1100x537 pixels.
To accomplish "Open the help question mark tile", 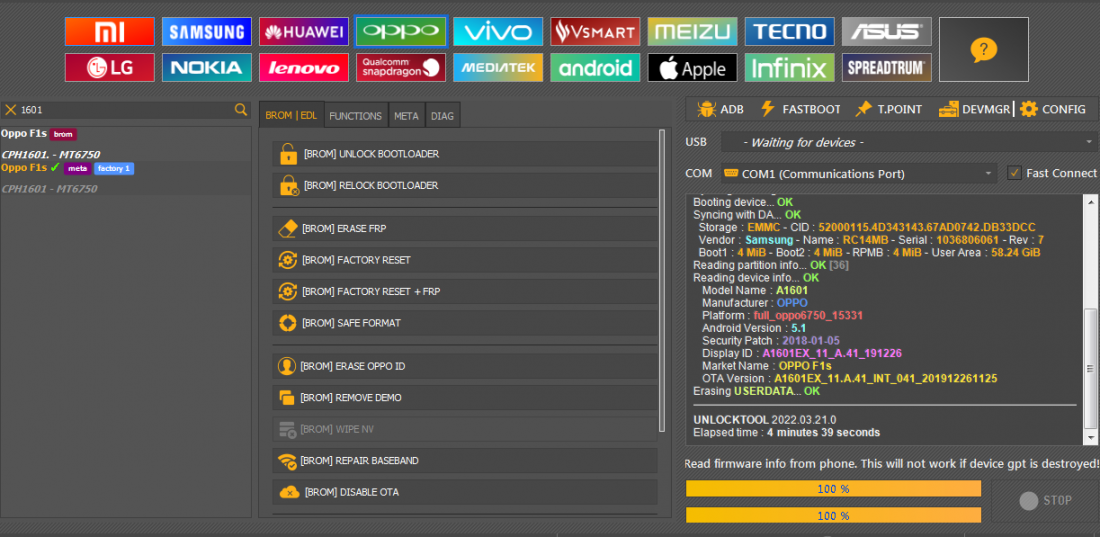I will pos(984,49).
